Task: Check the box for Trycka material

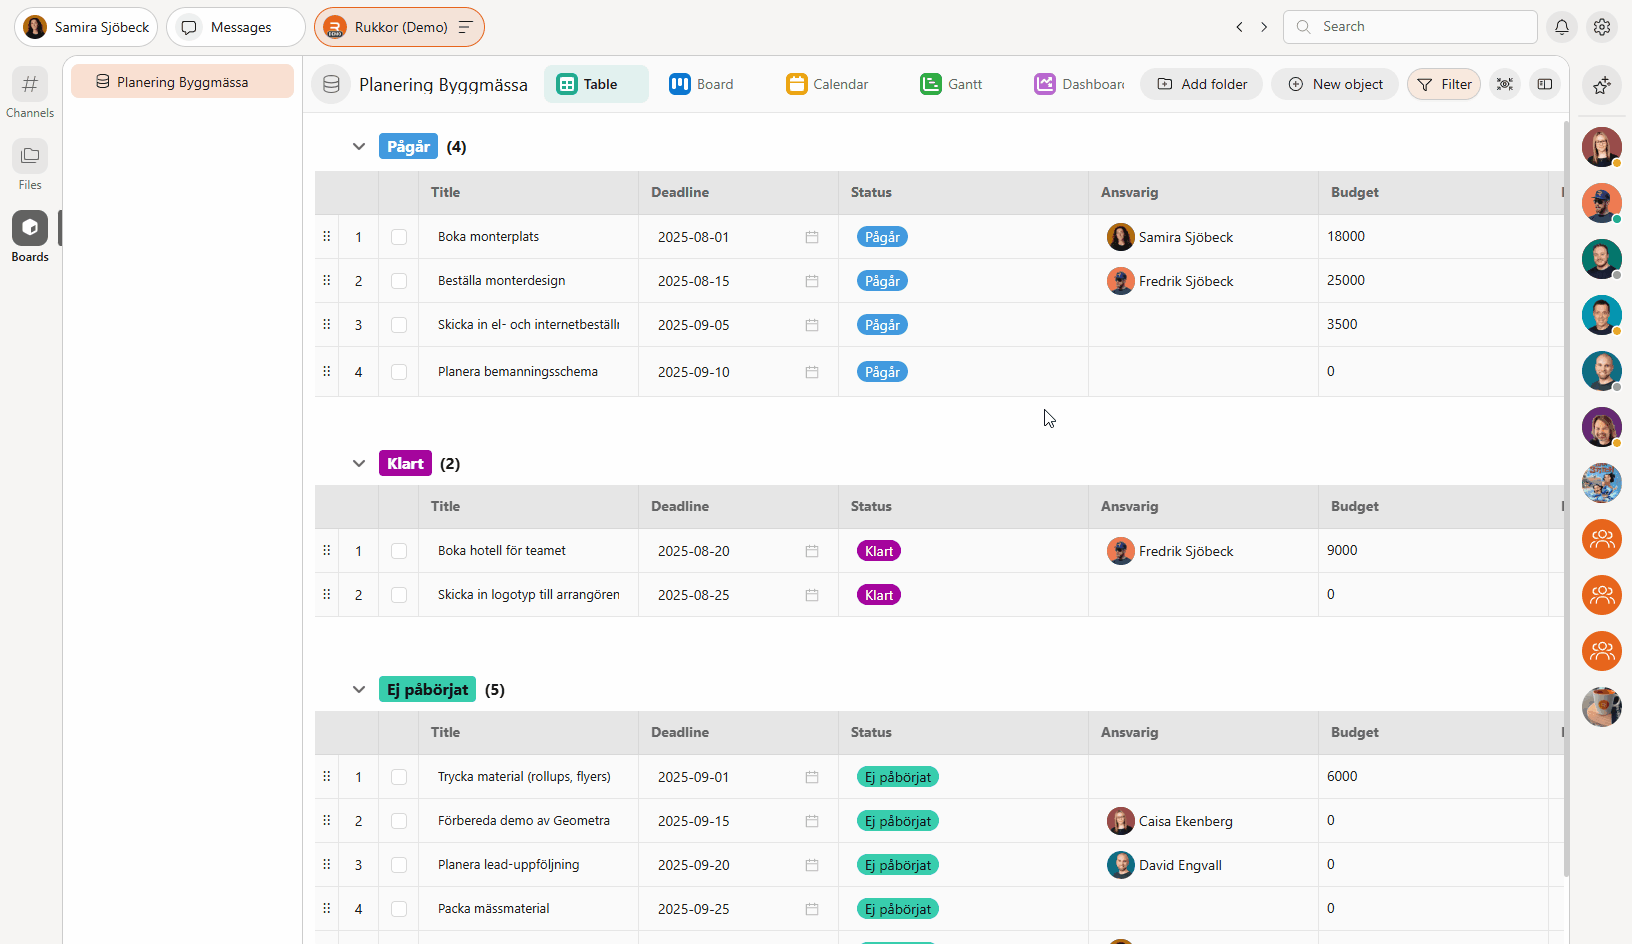Action: [x=399, y=777]
